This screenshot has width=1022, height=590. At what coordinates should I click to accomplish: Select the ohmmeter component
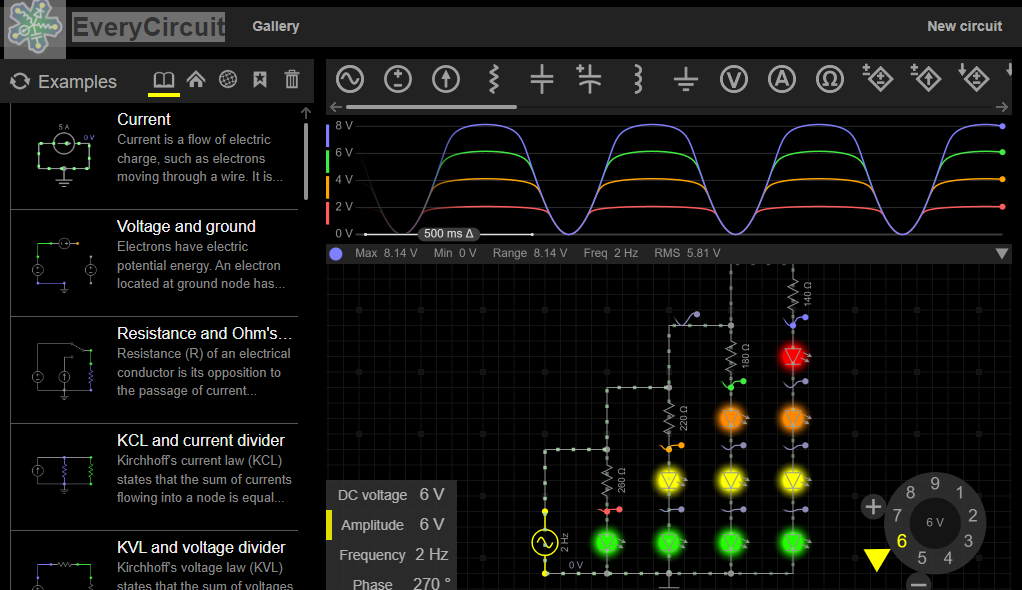click(x=829, y=79)
